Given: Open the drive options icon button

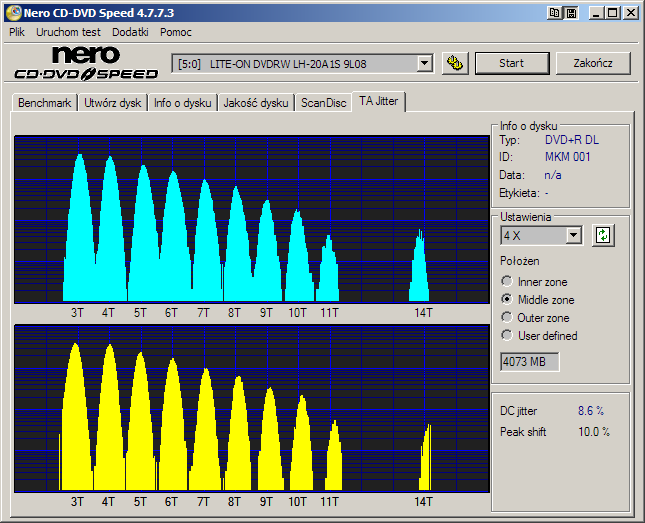Looking at the screenshot, I should click(x=455, y=63).
